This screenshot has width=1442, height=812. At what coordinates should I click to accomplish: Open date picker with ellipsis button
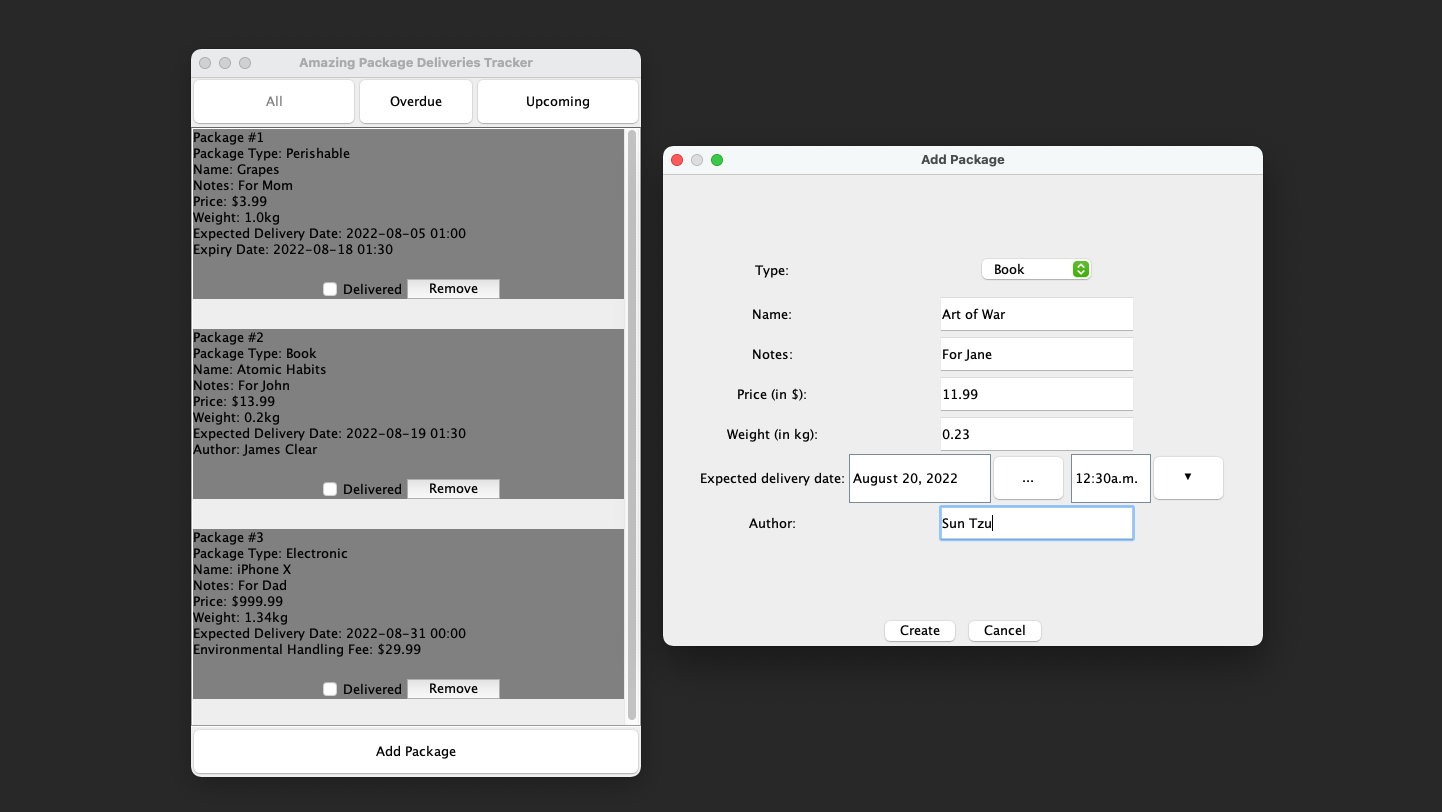[1028, 478]
